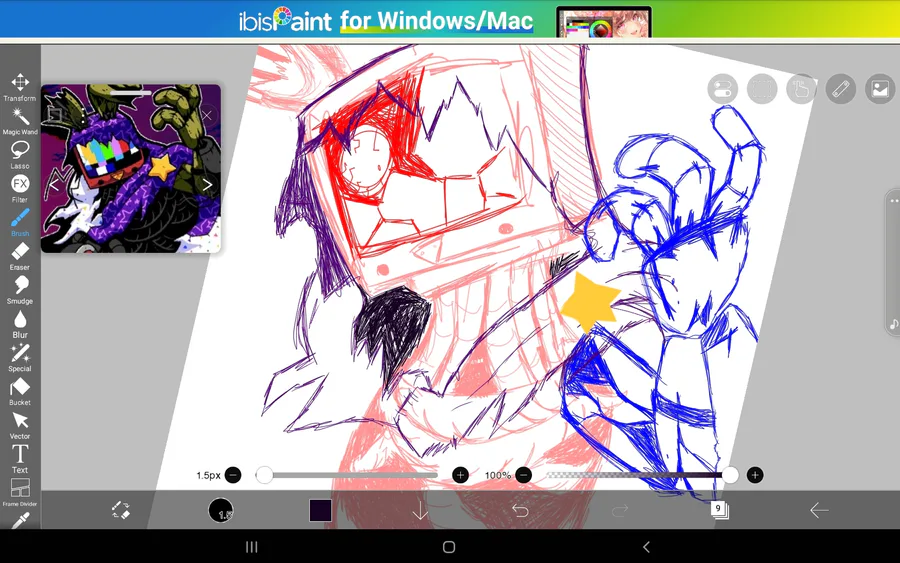Tap the down arrow in bottom bar
This screenshot has width=900, height=563.
coord(420,510)
